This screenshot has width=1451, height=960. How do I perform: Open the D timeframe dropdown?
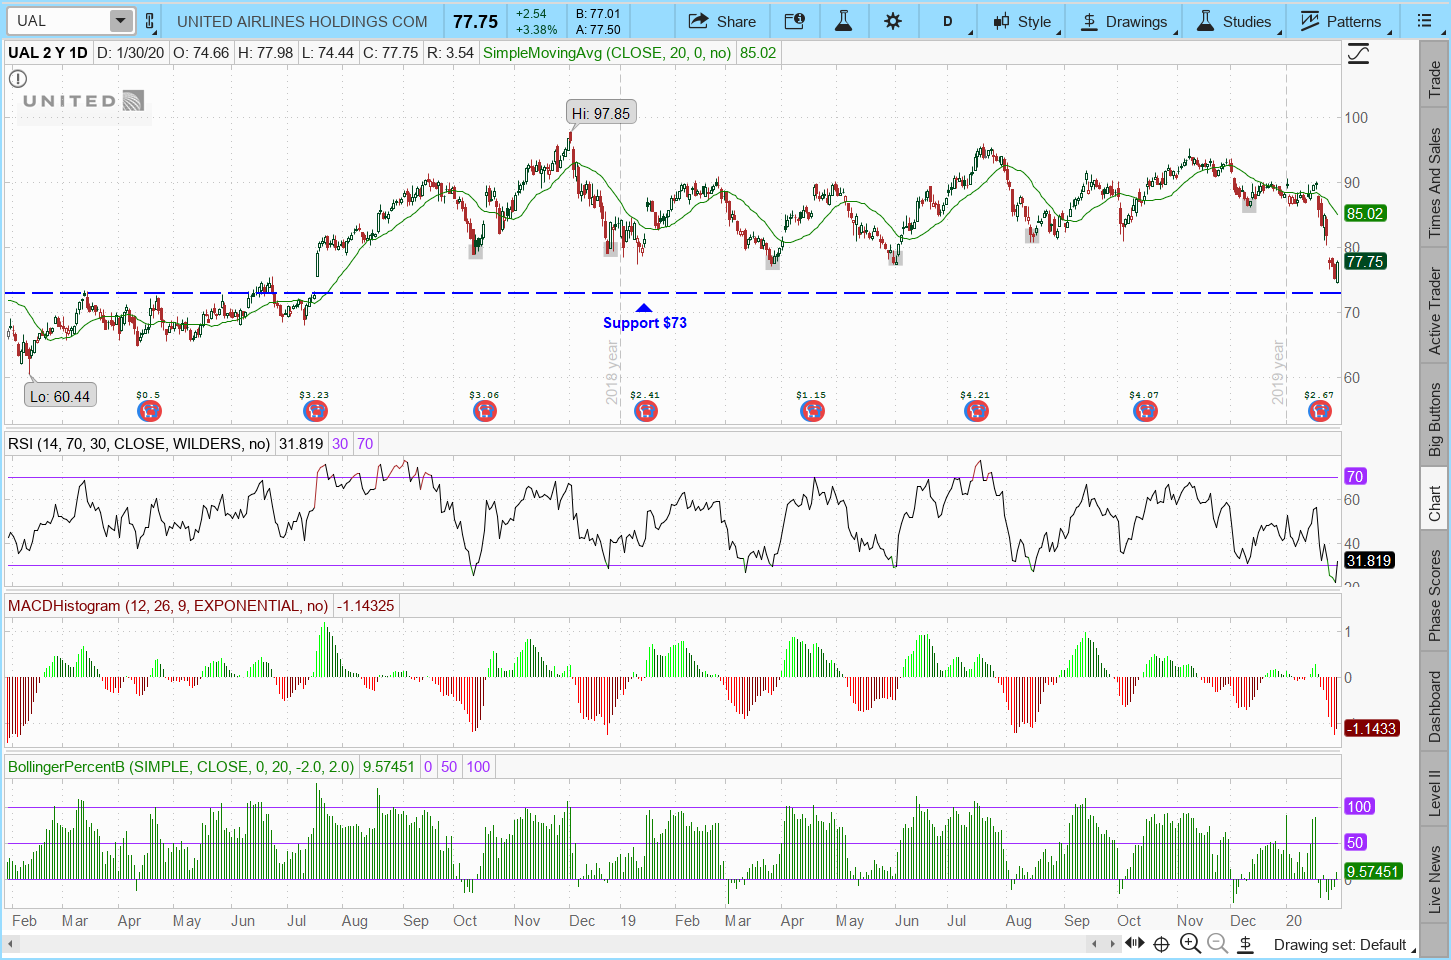click(x=948, y=21)
